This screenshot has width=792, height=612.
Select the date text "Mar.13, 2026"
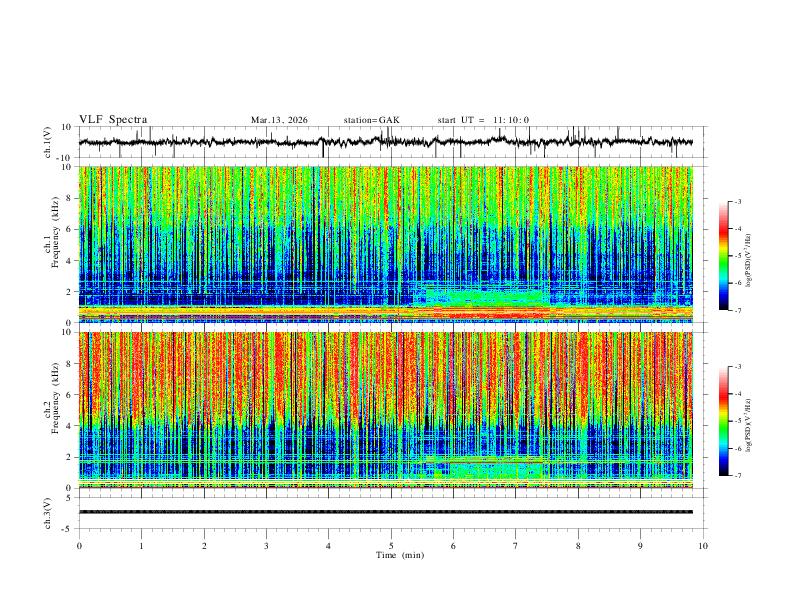point(279,120)
